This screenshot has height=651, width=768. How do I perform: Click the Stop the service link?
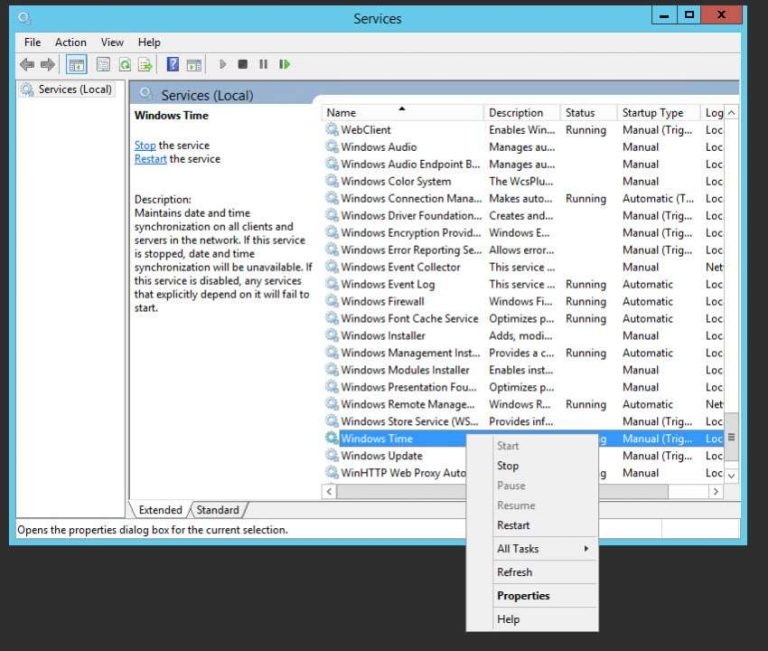(145, 145)
